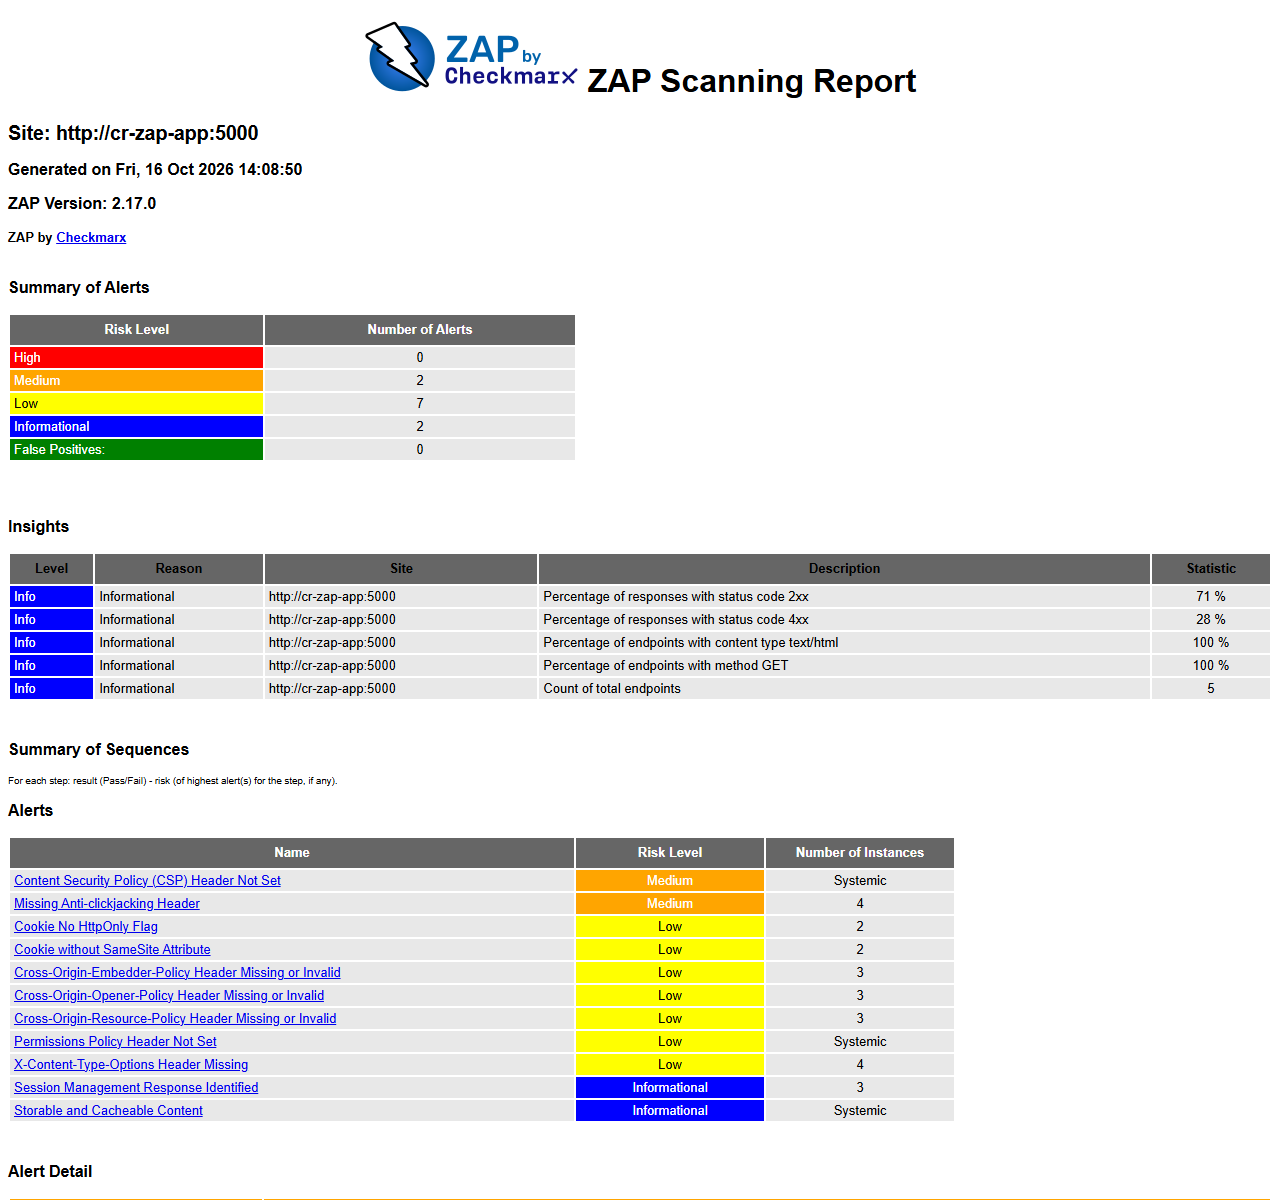Click the Generated on Fri, 16 Oct 2026 text

click(155, 169)
